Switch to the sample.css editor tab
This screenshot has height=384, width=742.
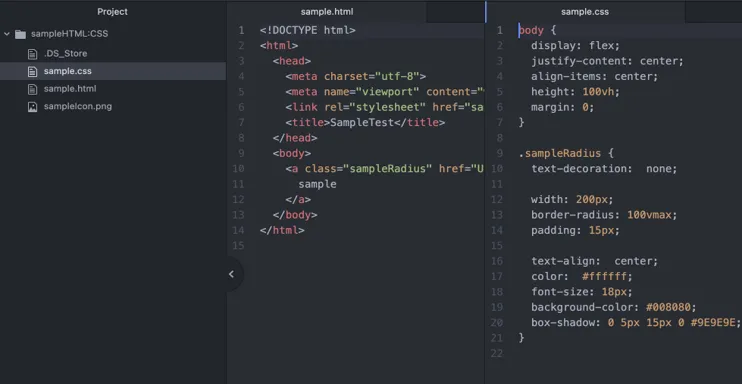click(x=585, y=12)
